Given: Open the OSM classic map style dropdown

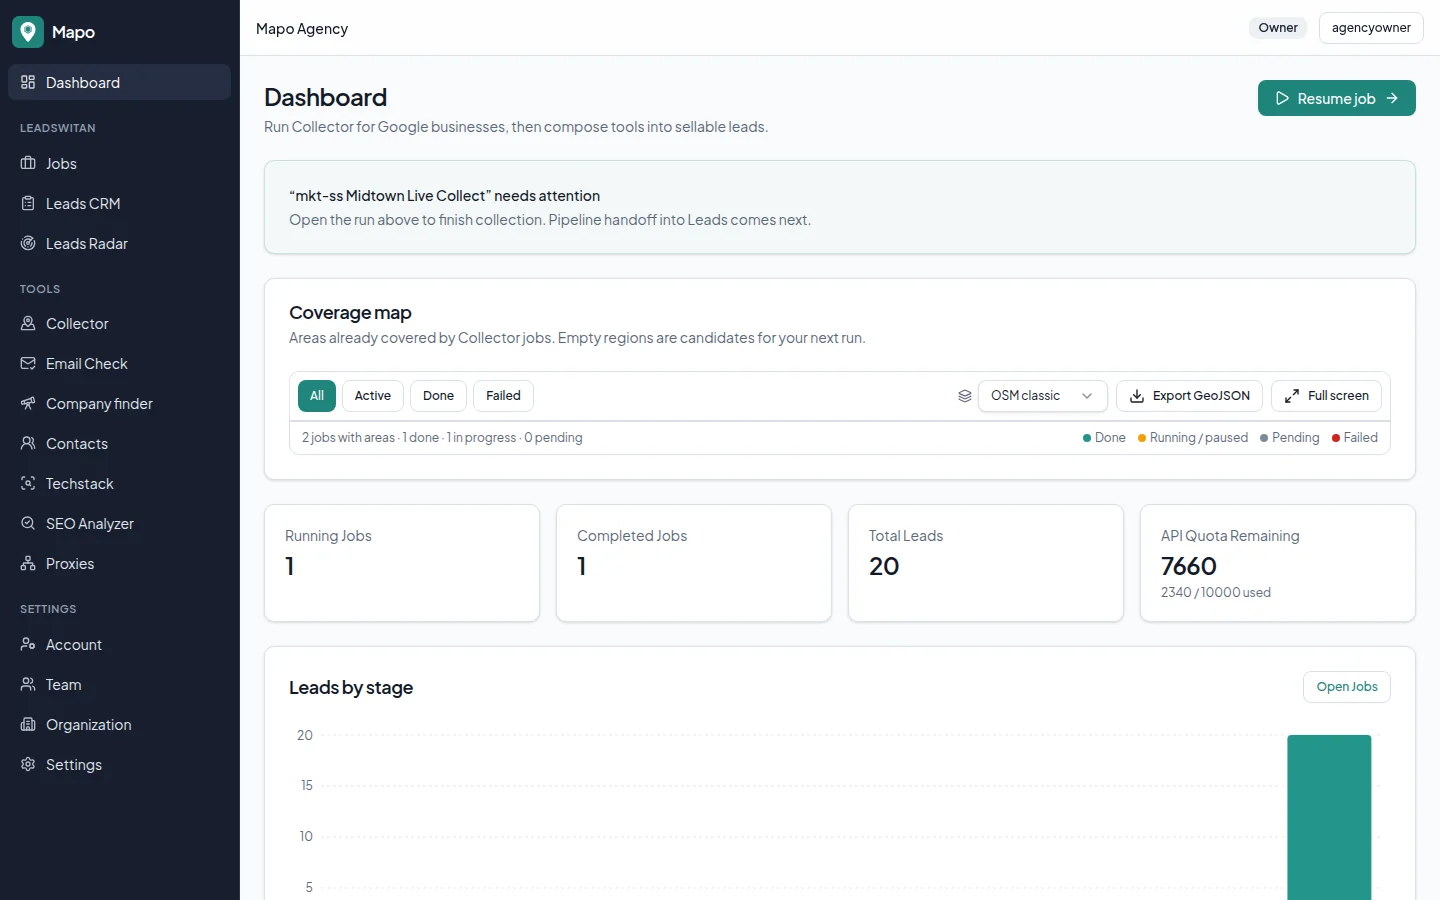Looking at the screenshot, I should [1042, 396].
